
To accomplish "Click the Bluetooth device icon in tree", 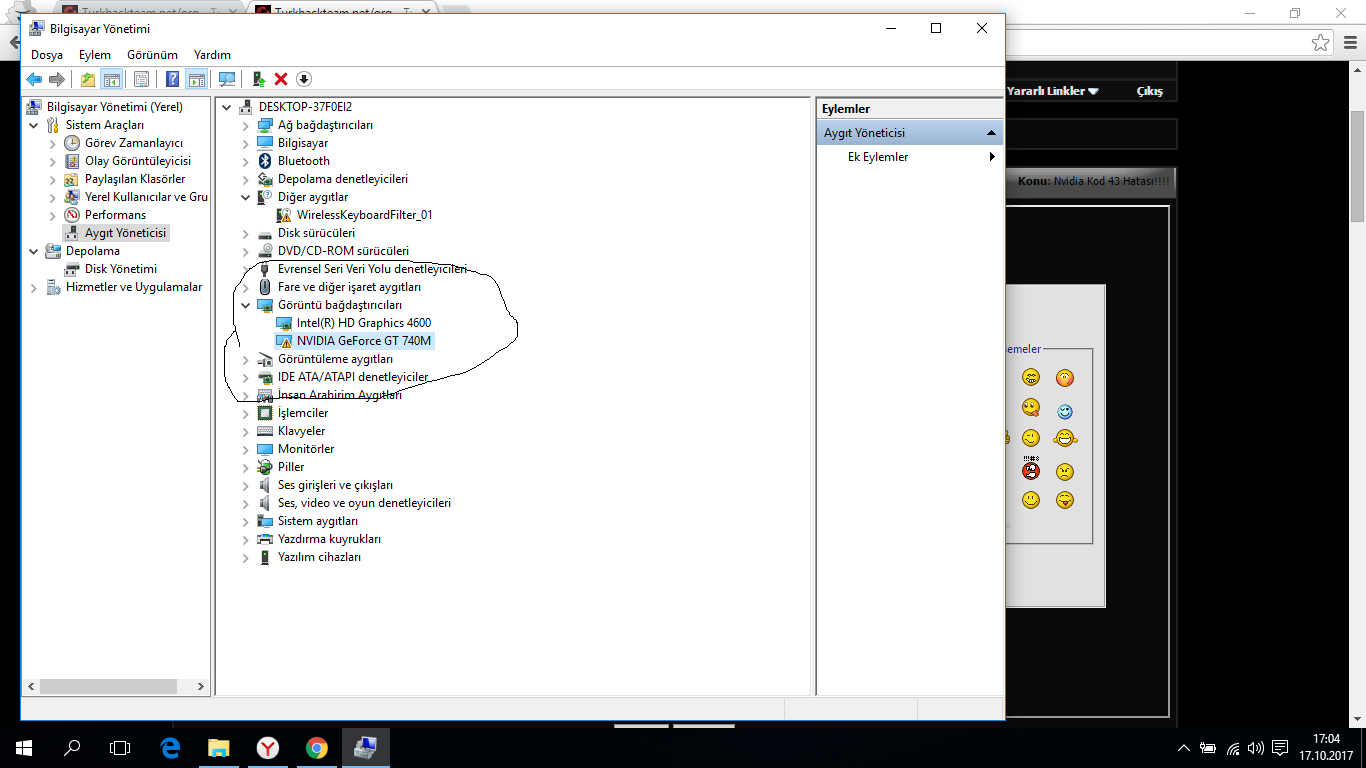I will [x=265, y=161].
